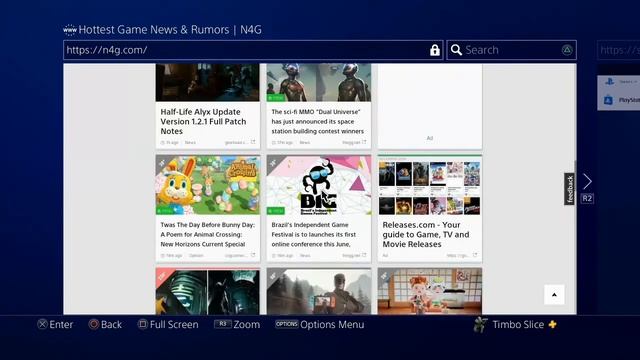
Task: Click the triangle button icon in the Search box
Action: pyautogui.click(x=567, y=50)
